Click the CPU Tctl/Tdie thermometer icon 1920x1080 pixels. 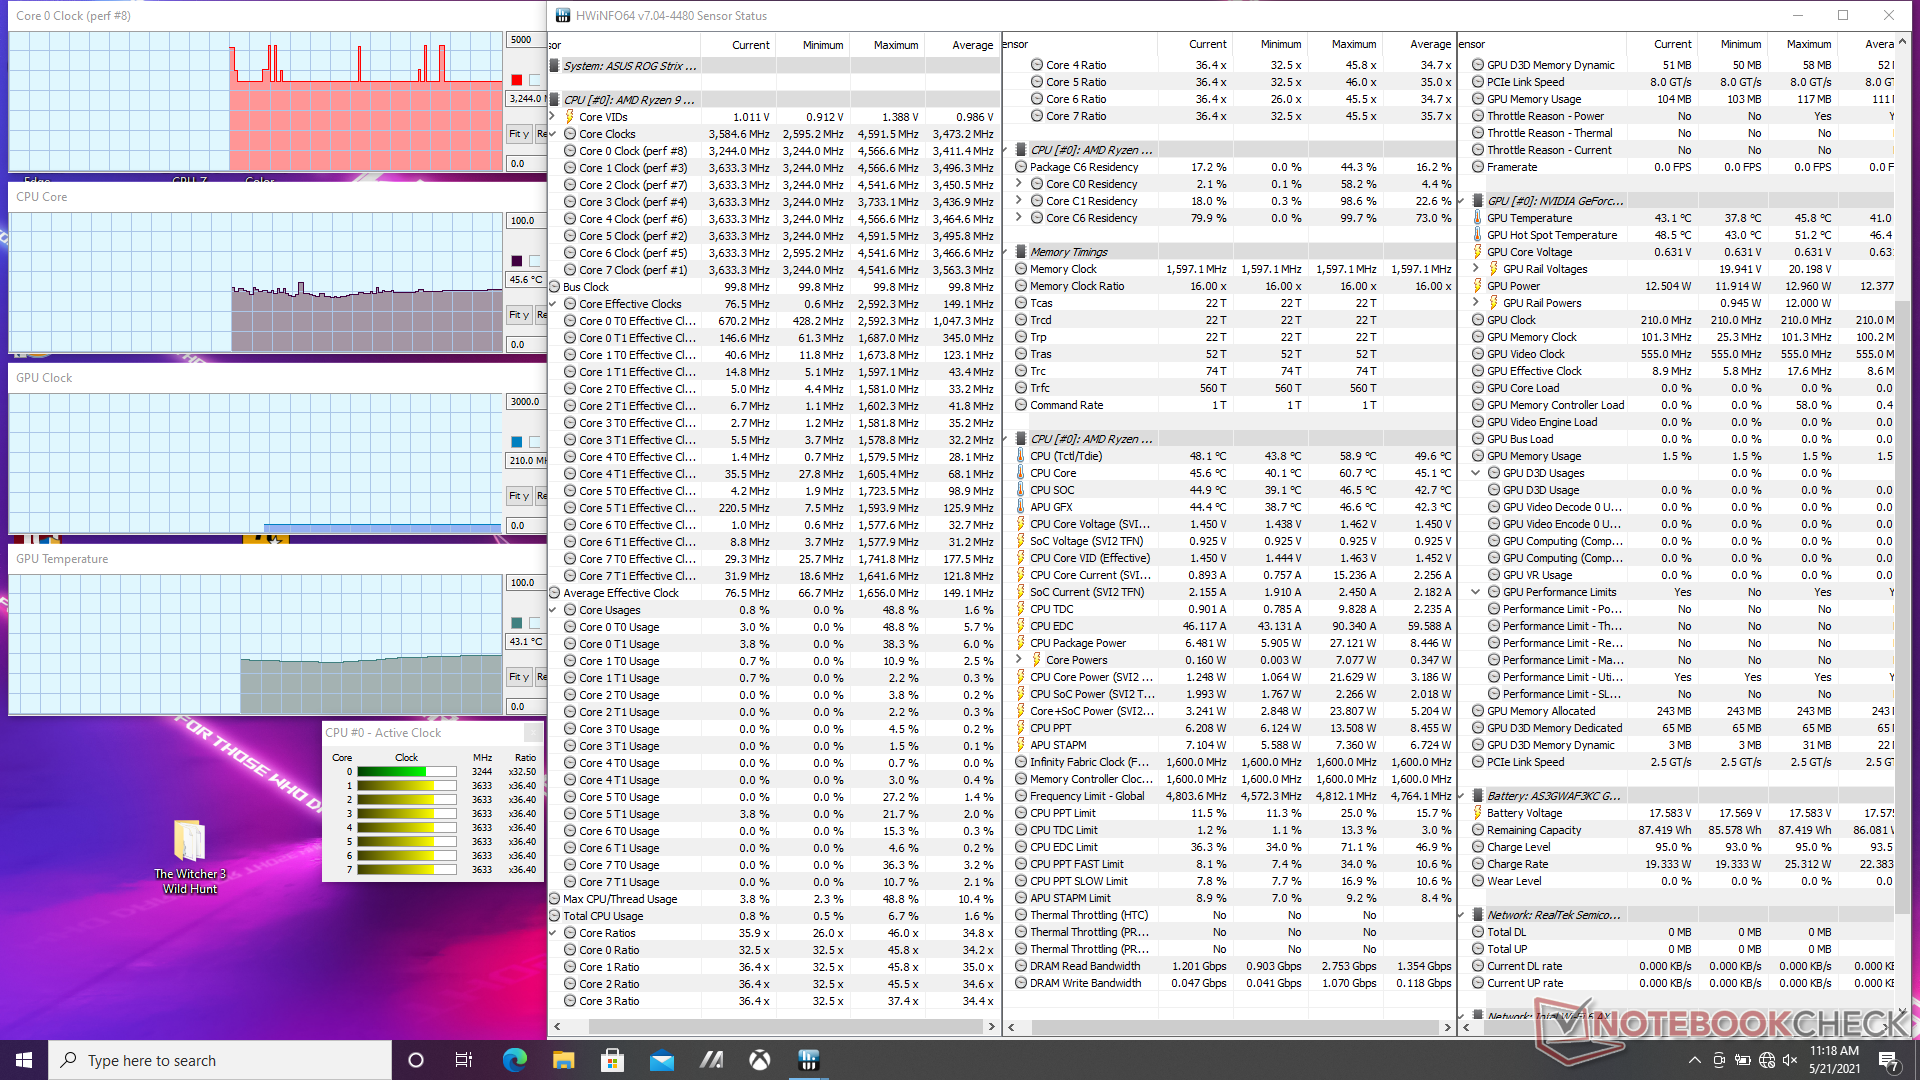pos(1021,456)
